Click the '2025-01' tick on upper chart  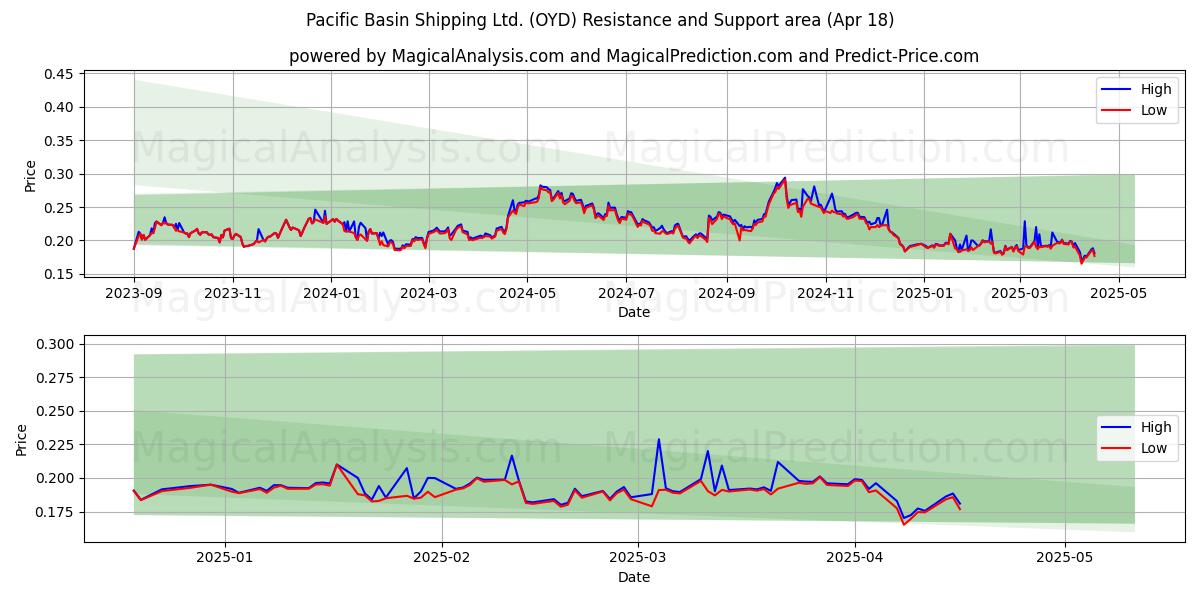coord(924,294)
